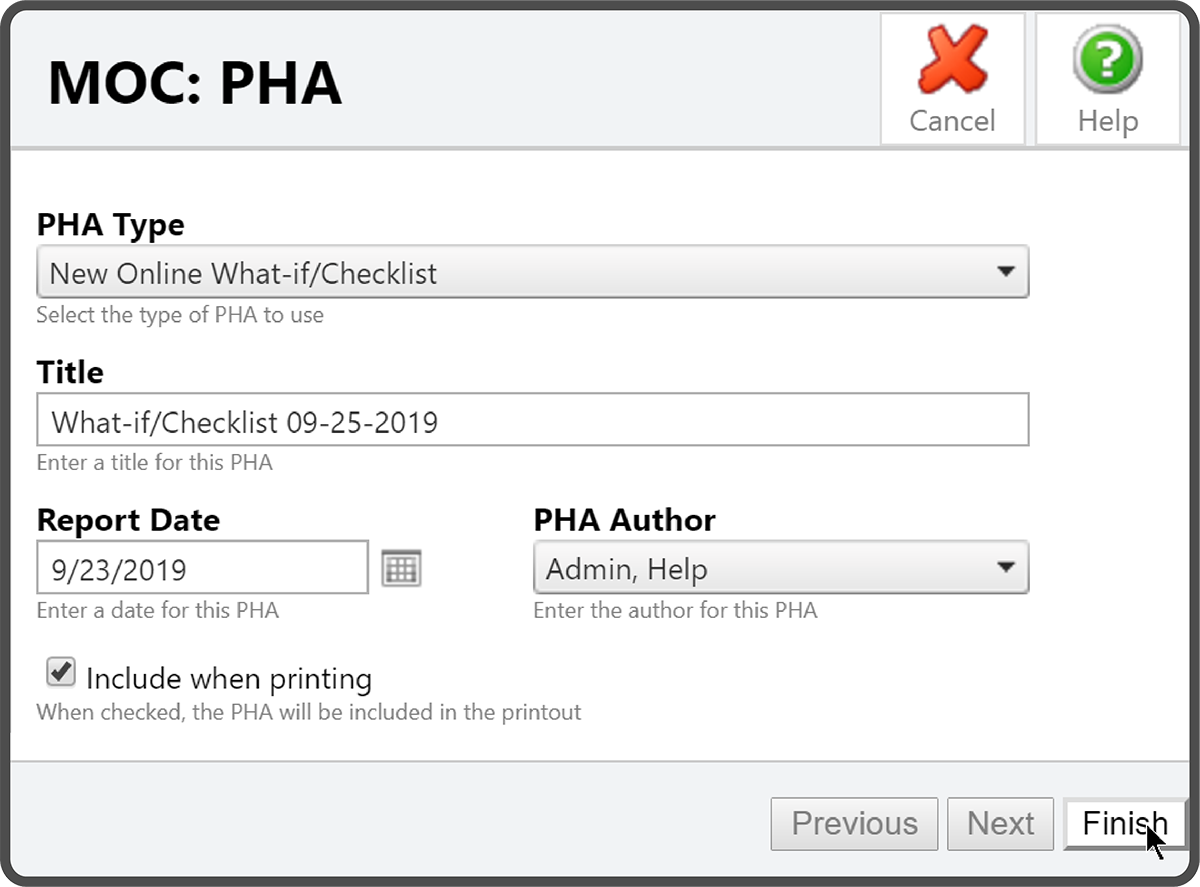Click the "MOC: PHA" dialog heading
Screen dimensions: 1200x887
coord(195,83)
